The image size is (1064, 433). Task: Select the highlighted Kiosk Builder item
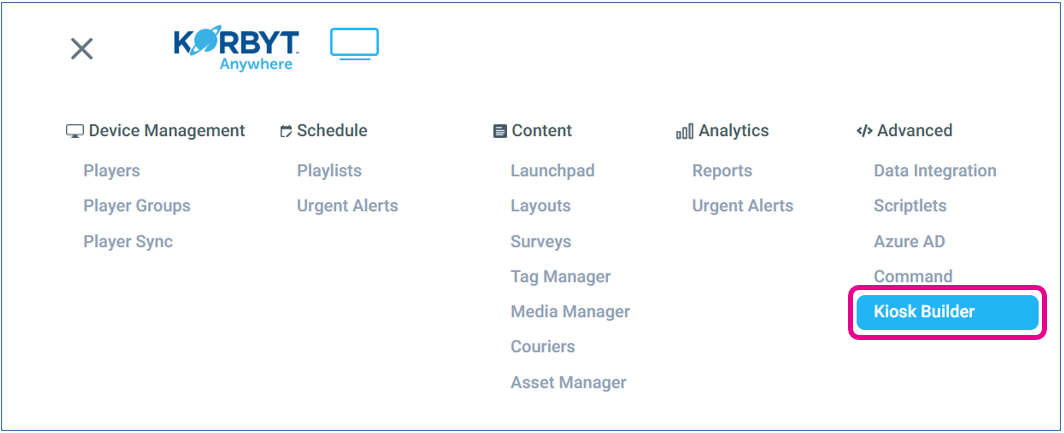point(946,312)
